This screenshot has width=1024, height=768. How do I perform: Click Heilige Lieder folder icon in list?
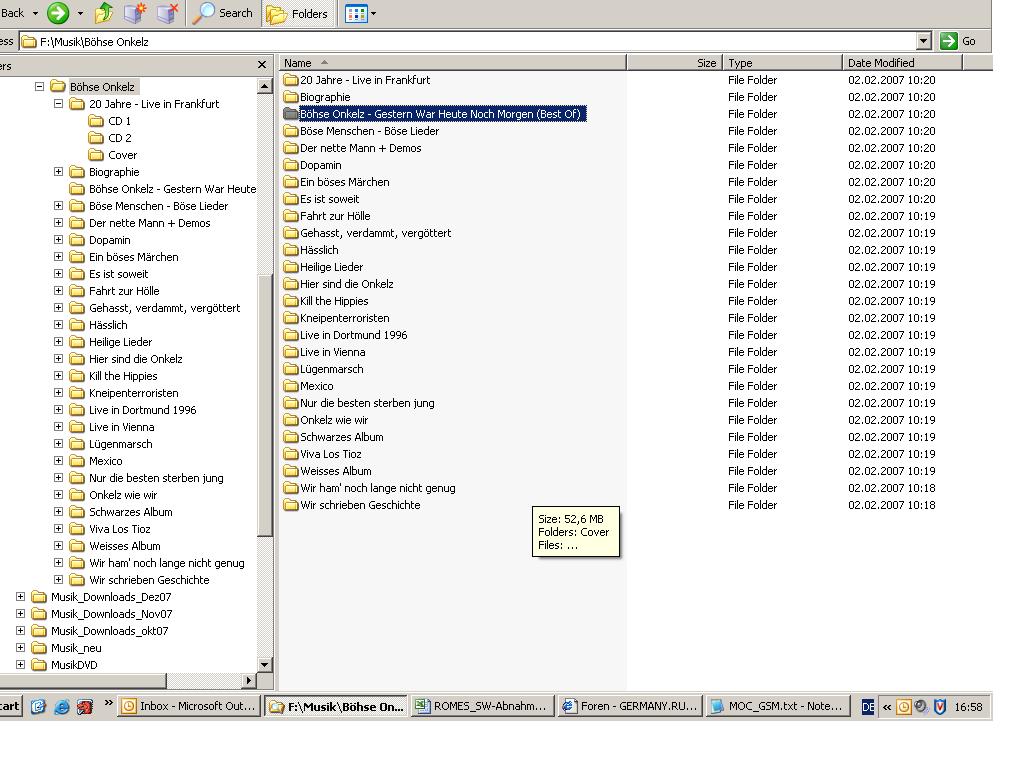[291, 266]
